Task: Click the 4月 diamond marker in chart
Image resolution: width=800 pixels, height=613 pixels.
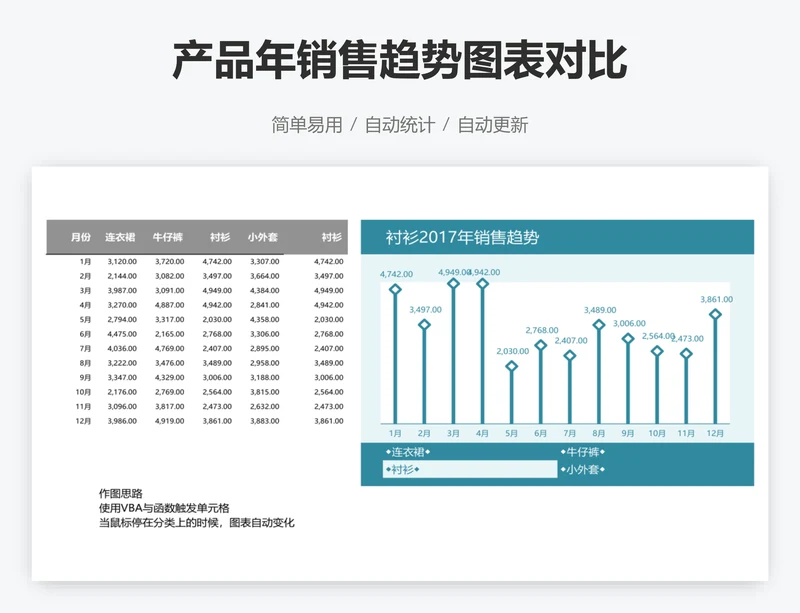Action: 482,283
